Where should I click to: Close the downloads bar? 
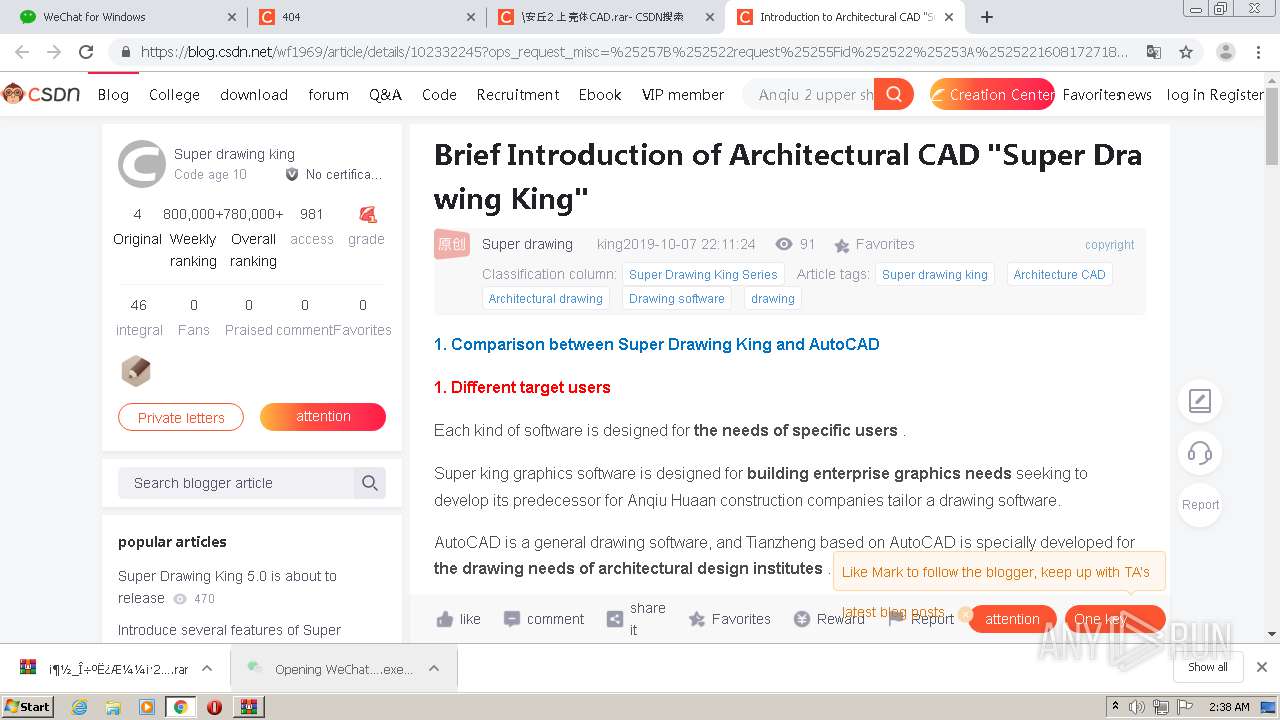(x=1262, y=667)
